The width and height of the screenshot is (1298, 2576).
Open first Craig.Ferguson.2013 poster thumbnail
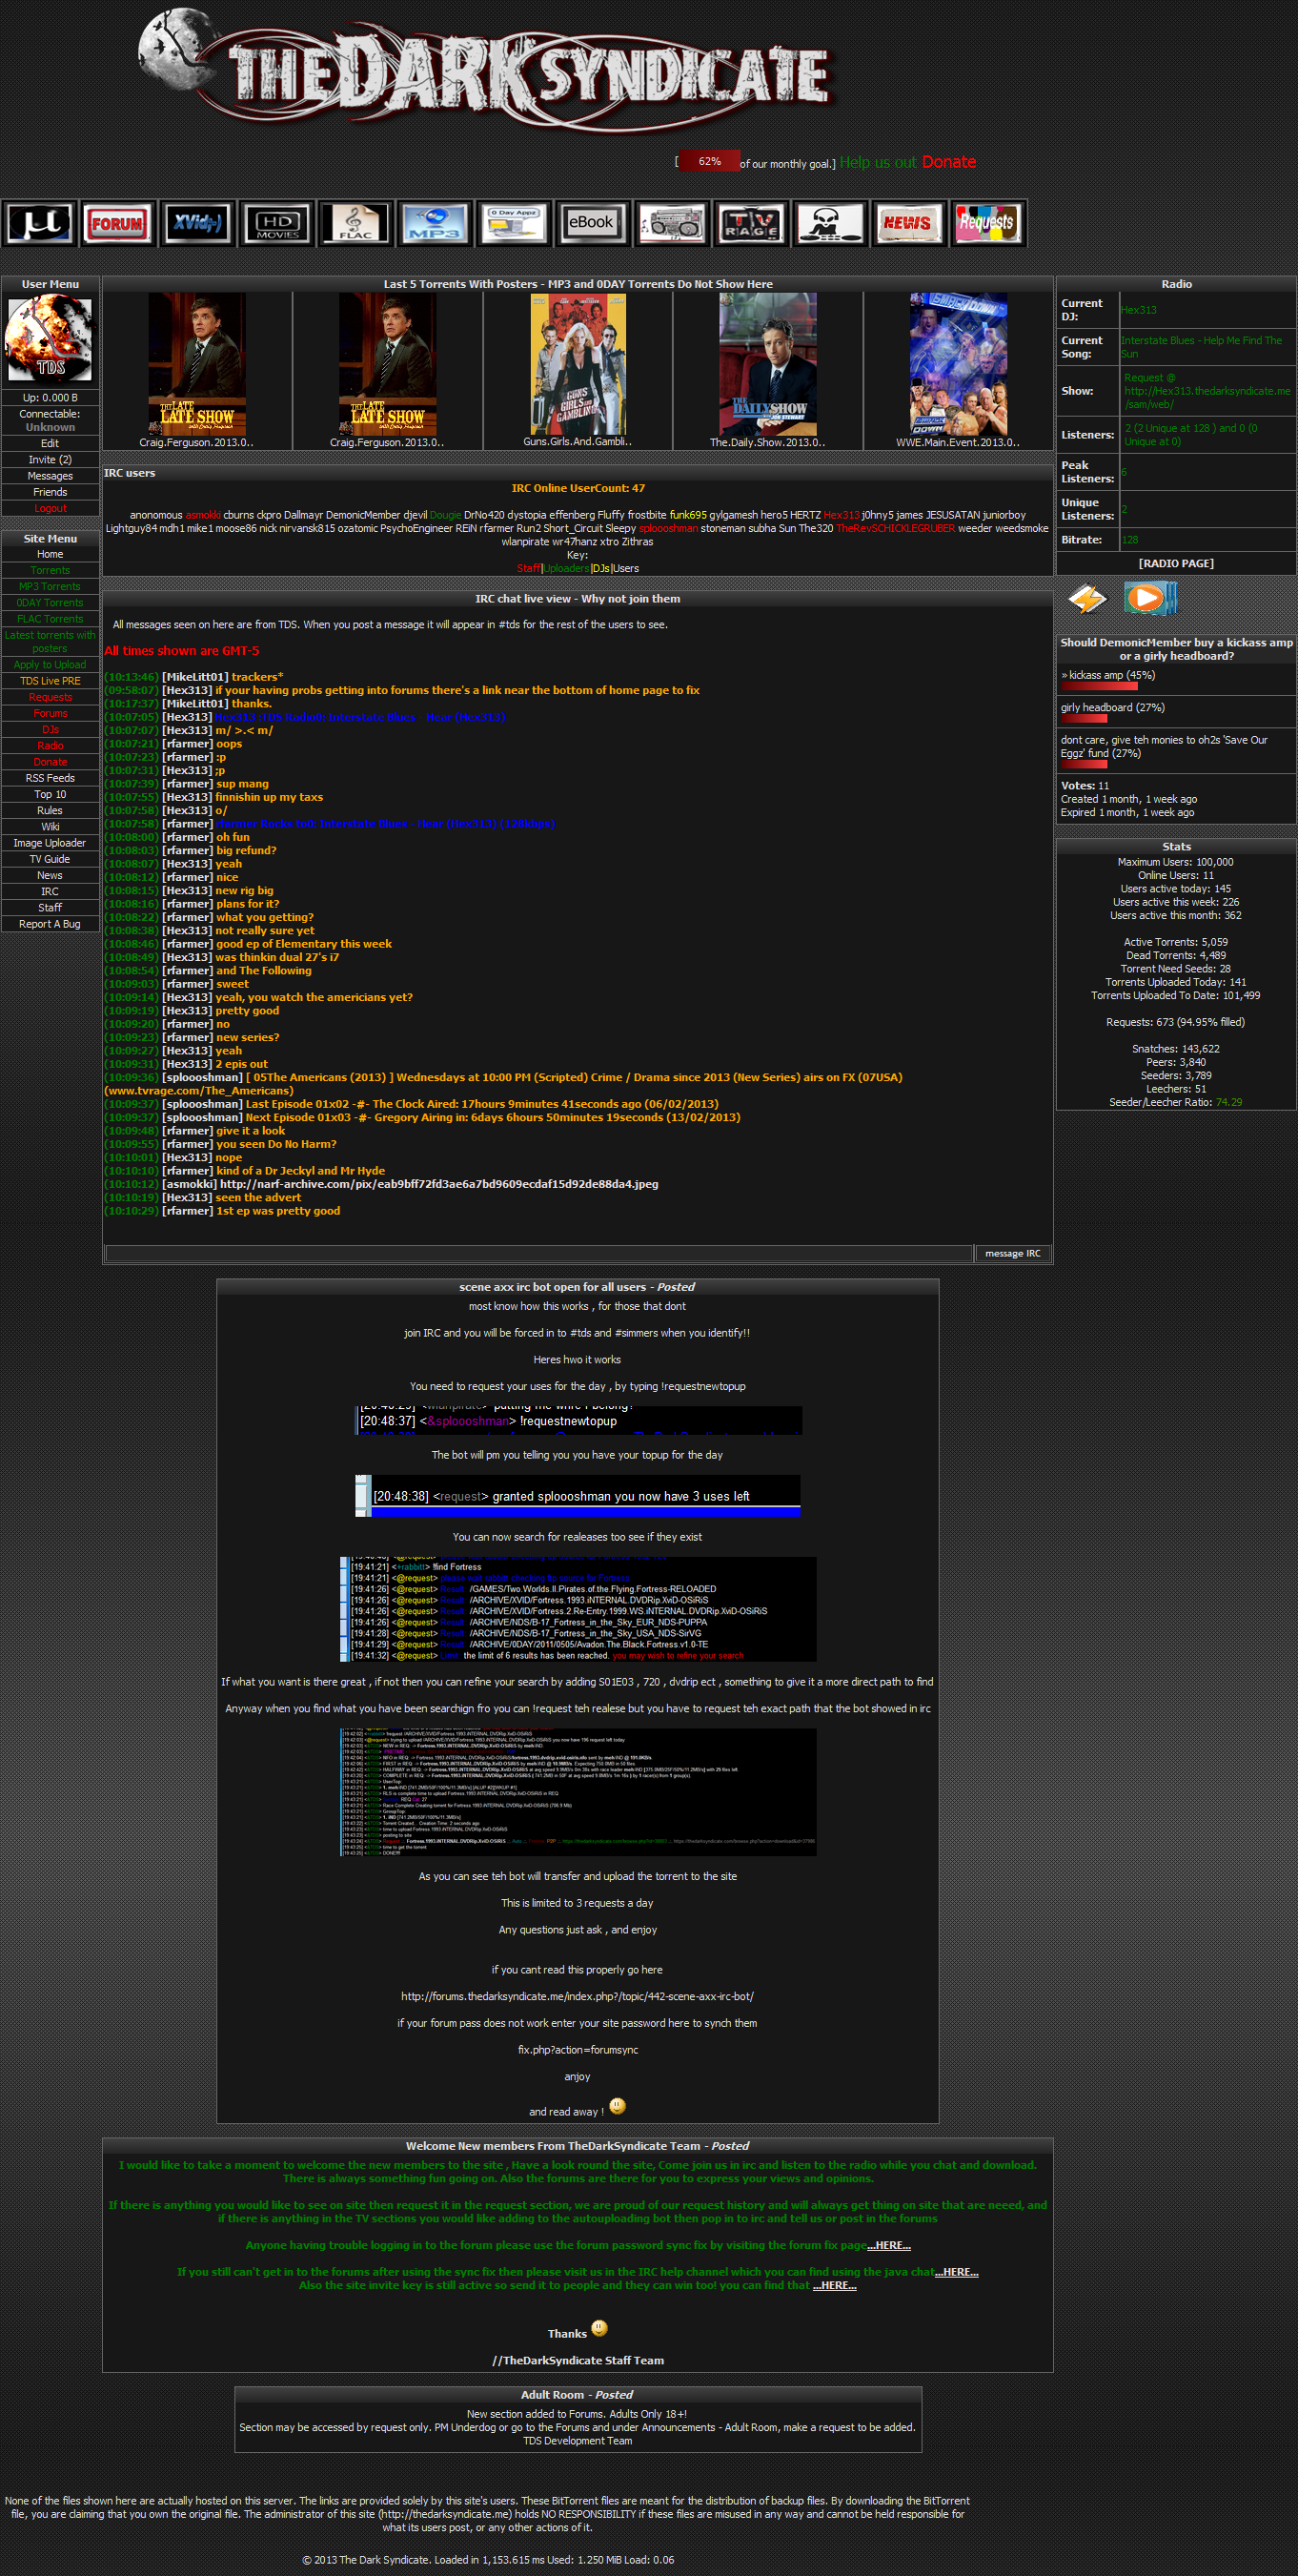click(x=197, y=363)
